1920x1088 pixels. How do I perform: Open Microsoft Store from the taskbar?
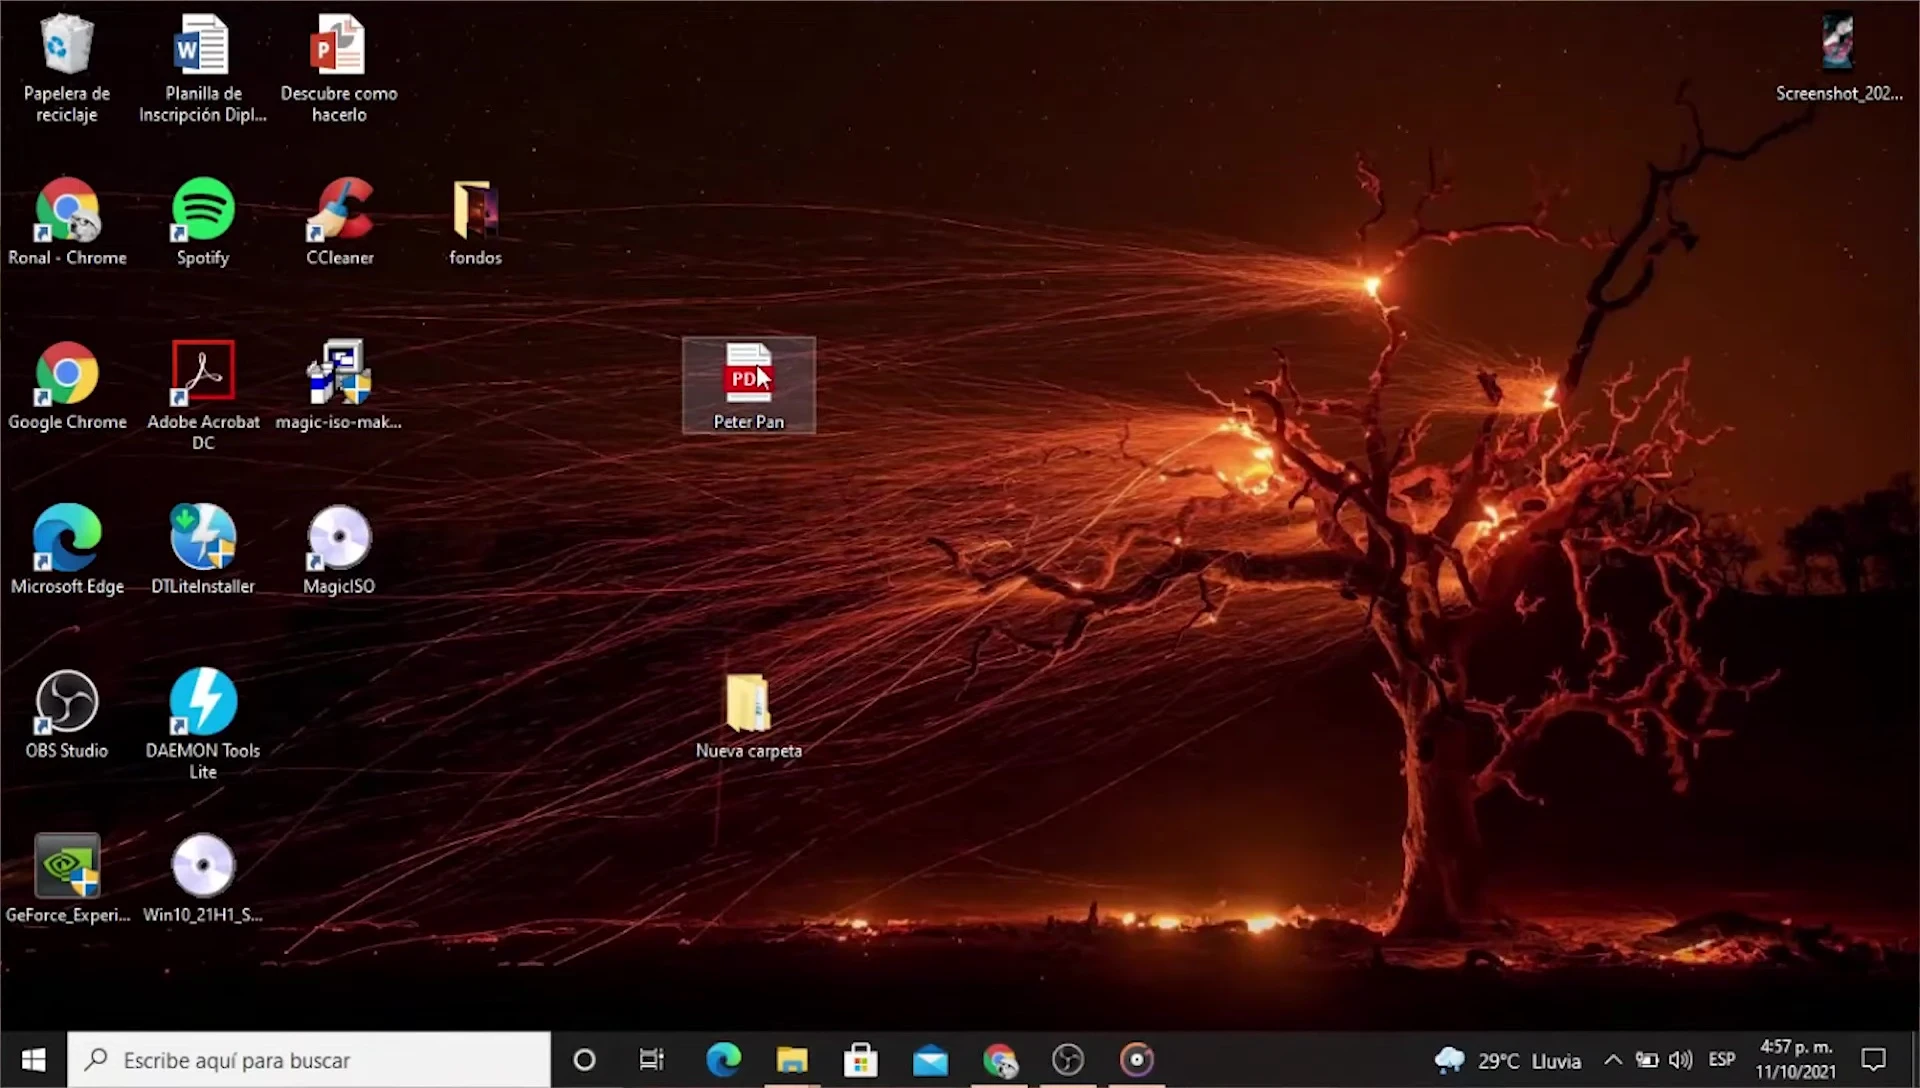(x=860, y=1060)
